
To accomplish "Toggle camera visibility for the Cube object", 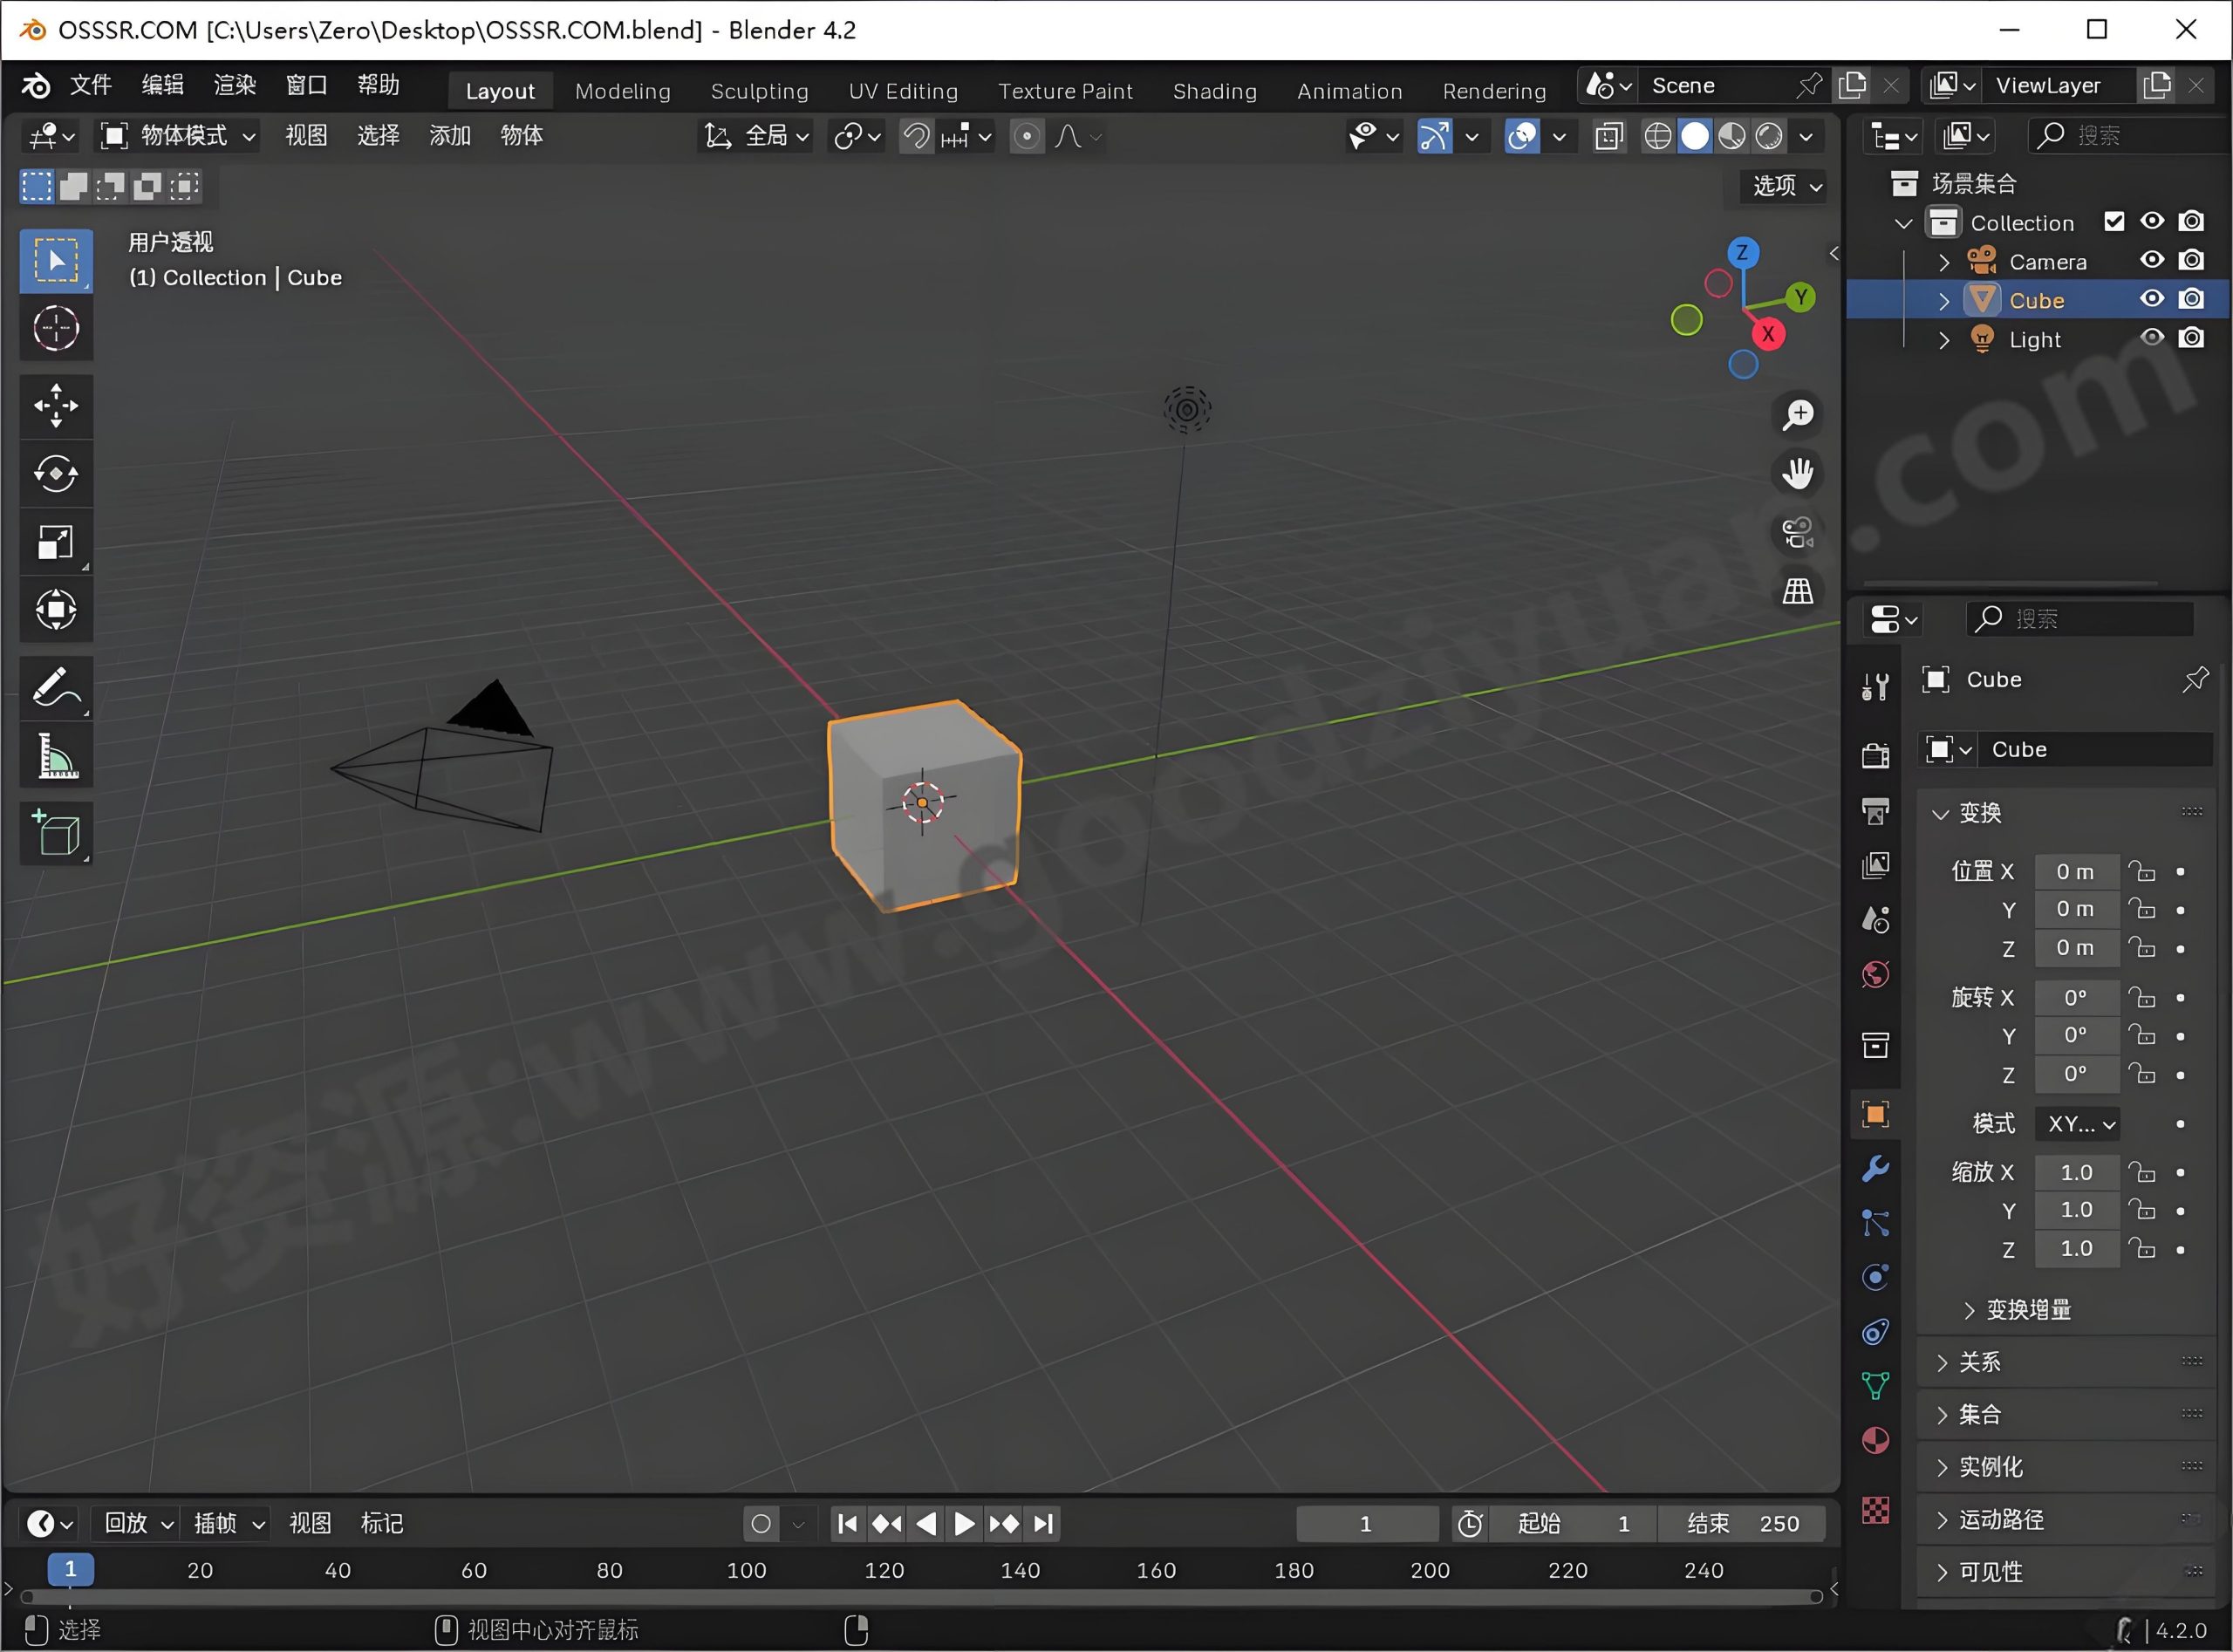I will 2192,298.
